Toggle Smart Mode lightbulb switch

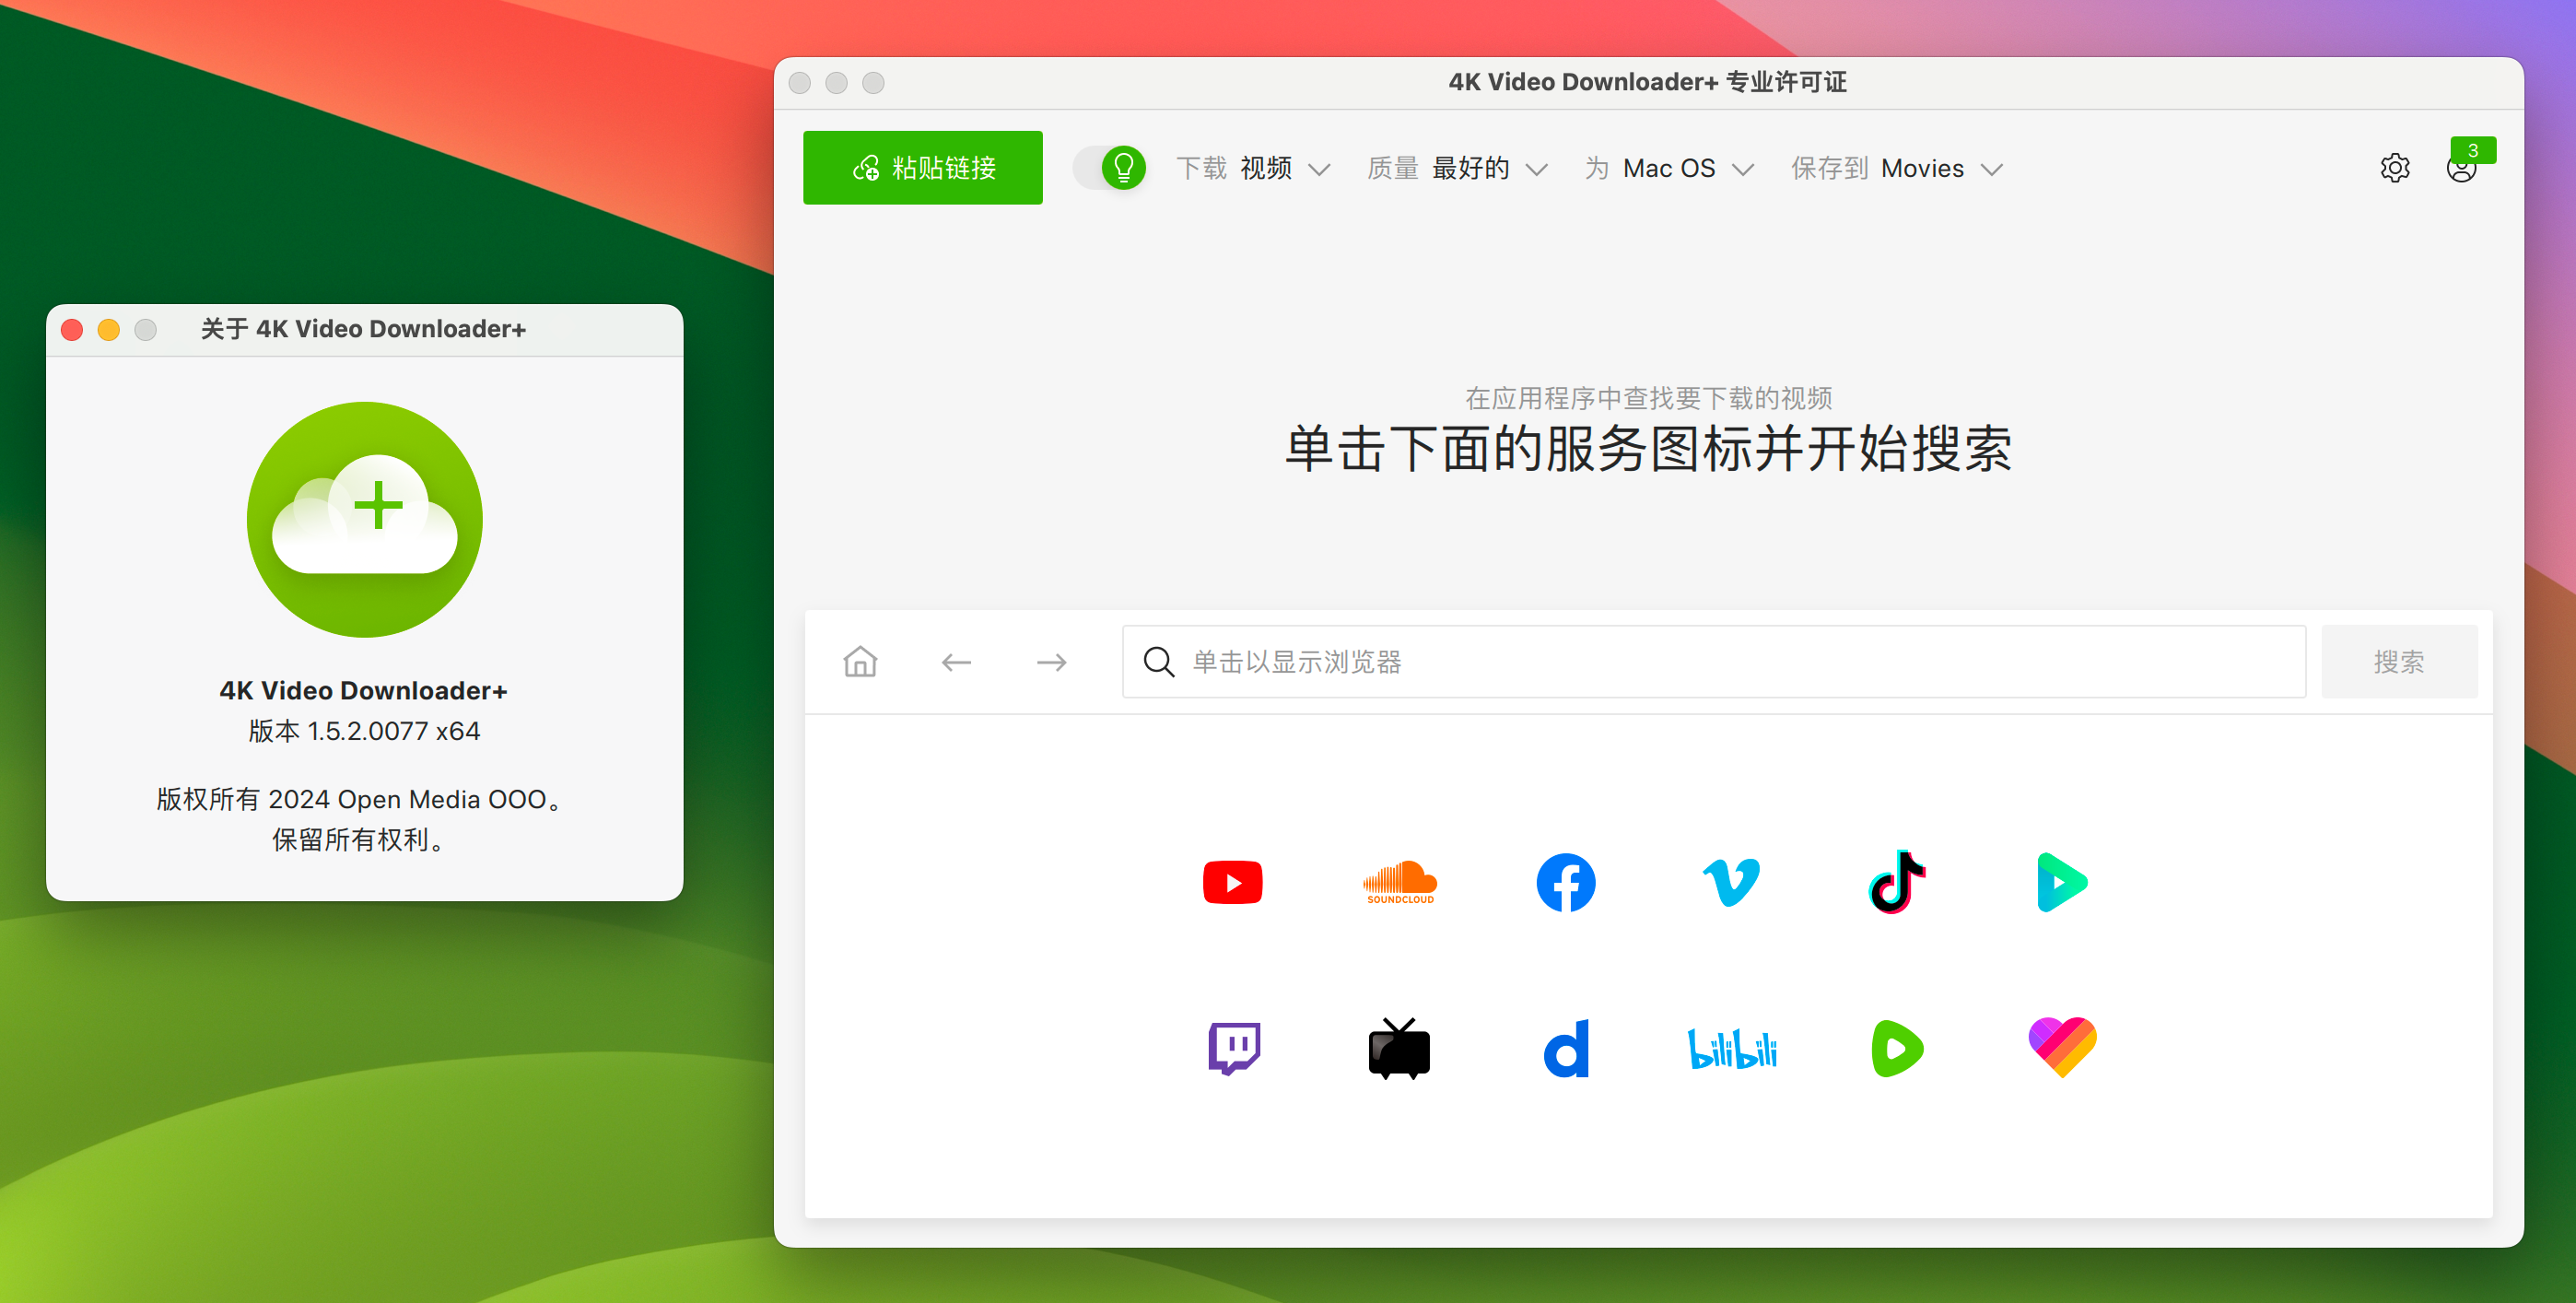click(x=1110, y=167)
